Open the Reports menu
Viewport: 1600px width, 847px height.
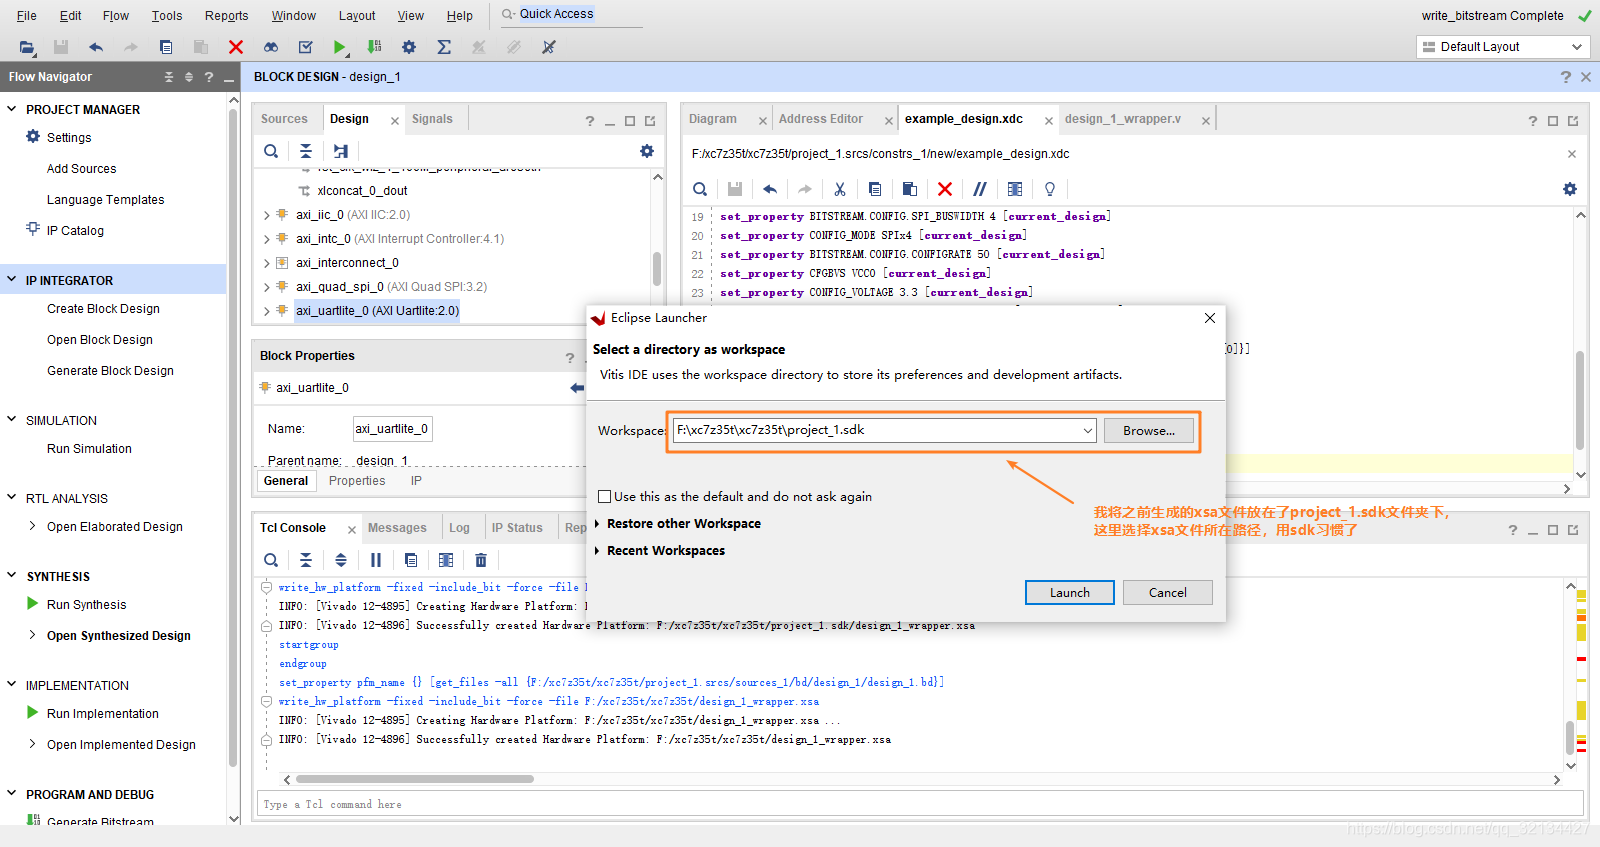227,16
